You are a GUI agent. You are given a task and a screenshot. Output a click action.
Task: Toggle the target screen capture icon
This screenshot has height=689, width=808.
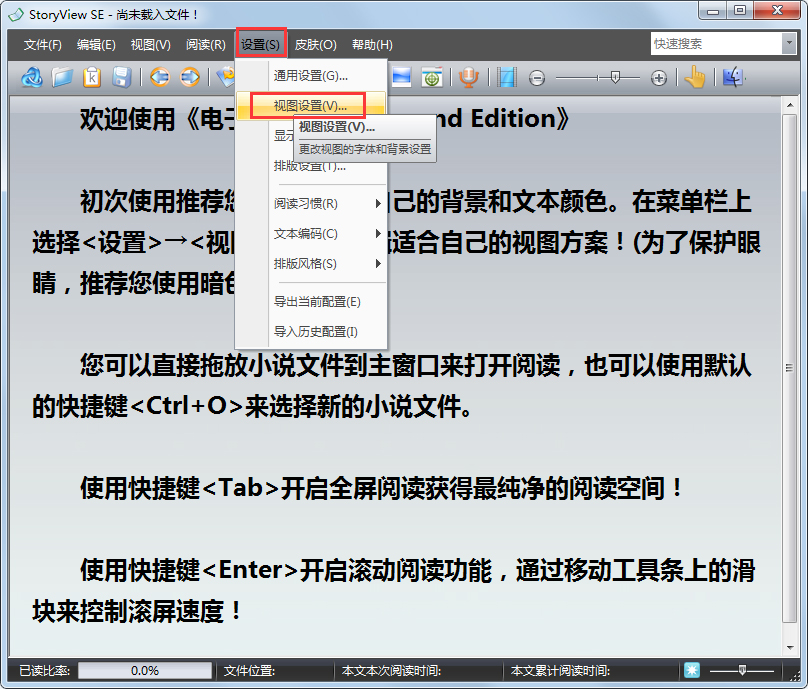point(432,77)
